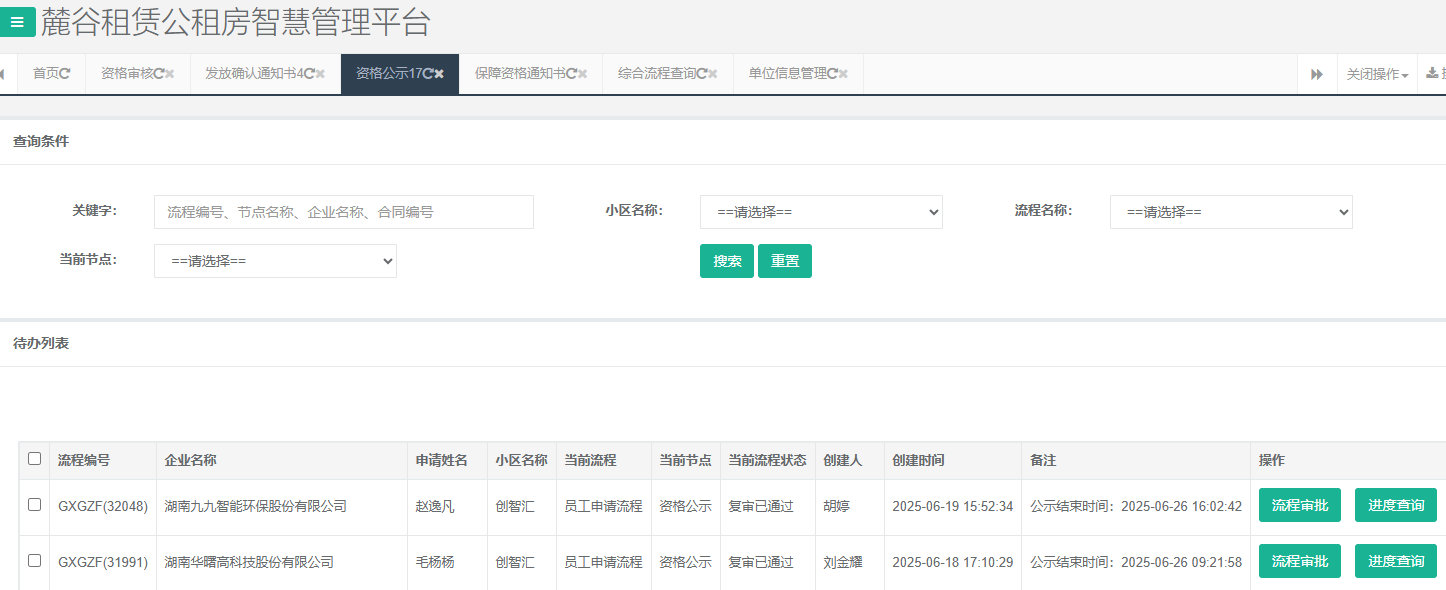The width and height of the screenshot is (1446, 590).
Task: Tick the select-all checkbox in table header
Action: (x=35, y=459)
